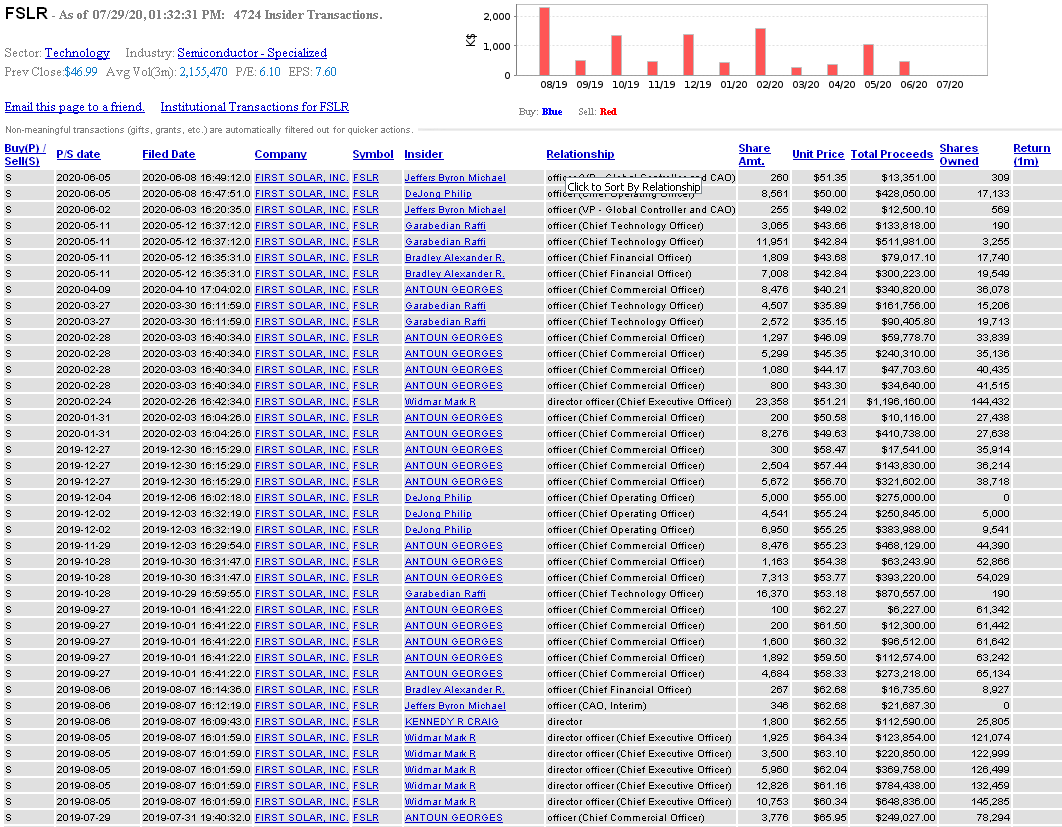Click FIRST SOLAR, INC. link in 2019-07-29 row

(302, 818)
